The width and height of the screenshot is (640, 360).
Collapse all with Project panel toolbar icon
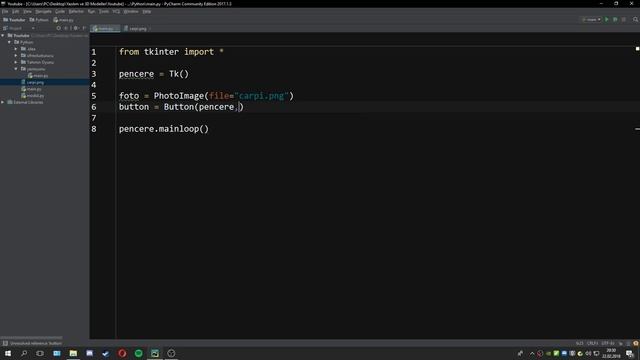[x=66, y=28]
